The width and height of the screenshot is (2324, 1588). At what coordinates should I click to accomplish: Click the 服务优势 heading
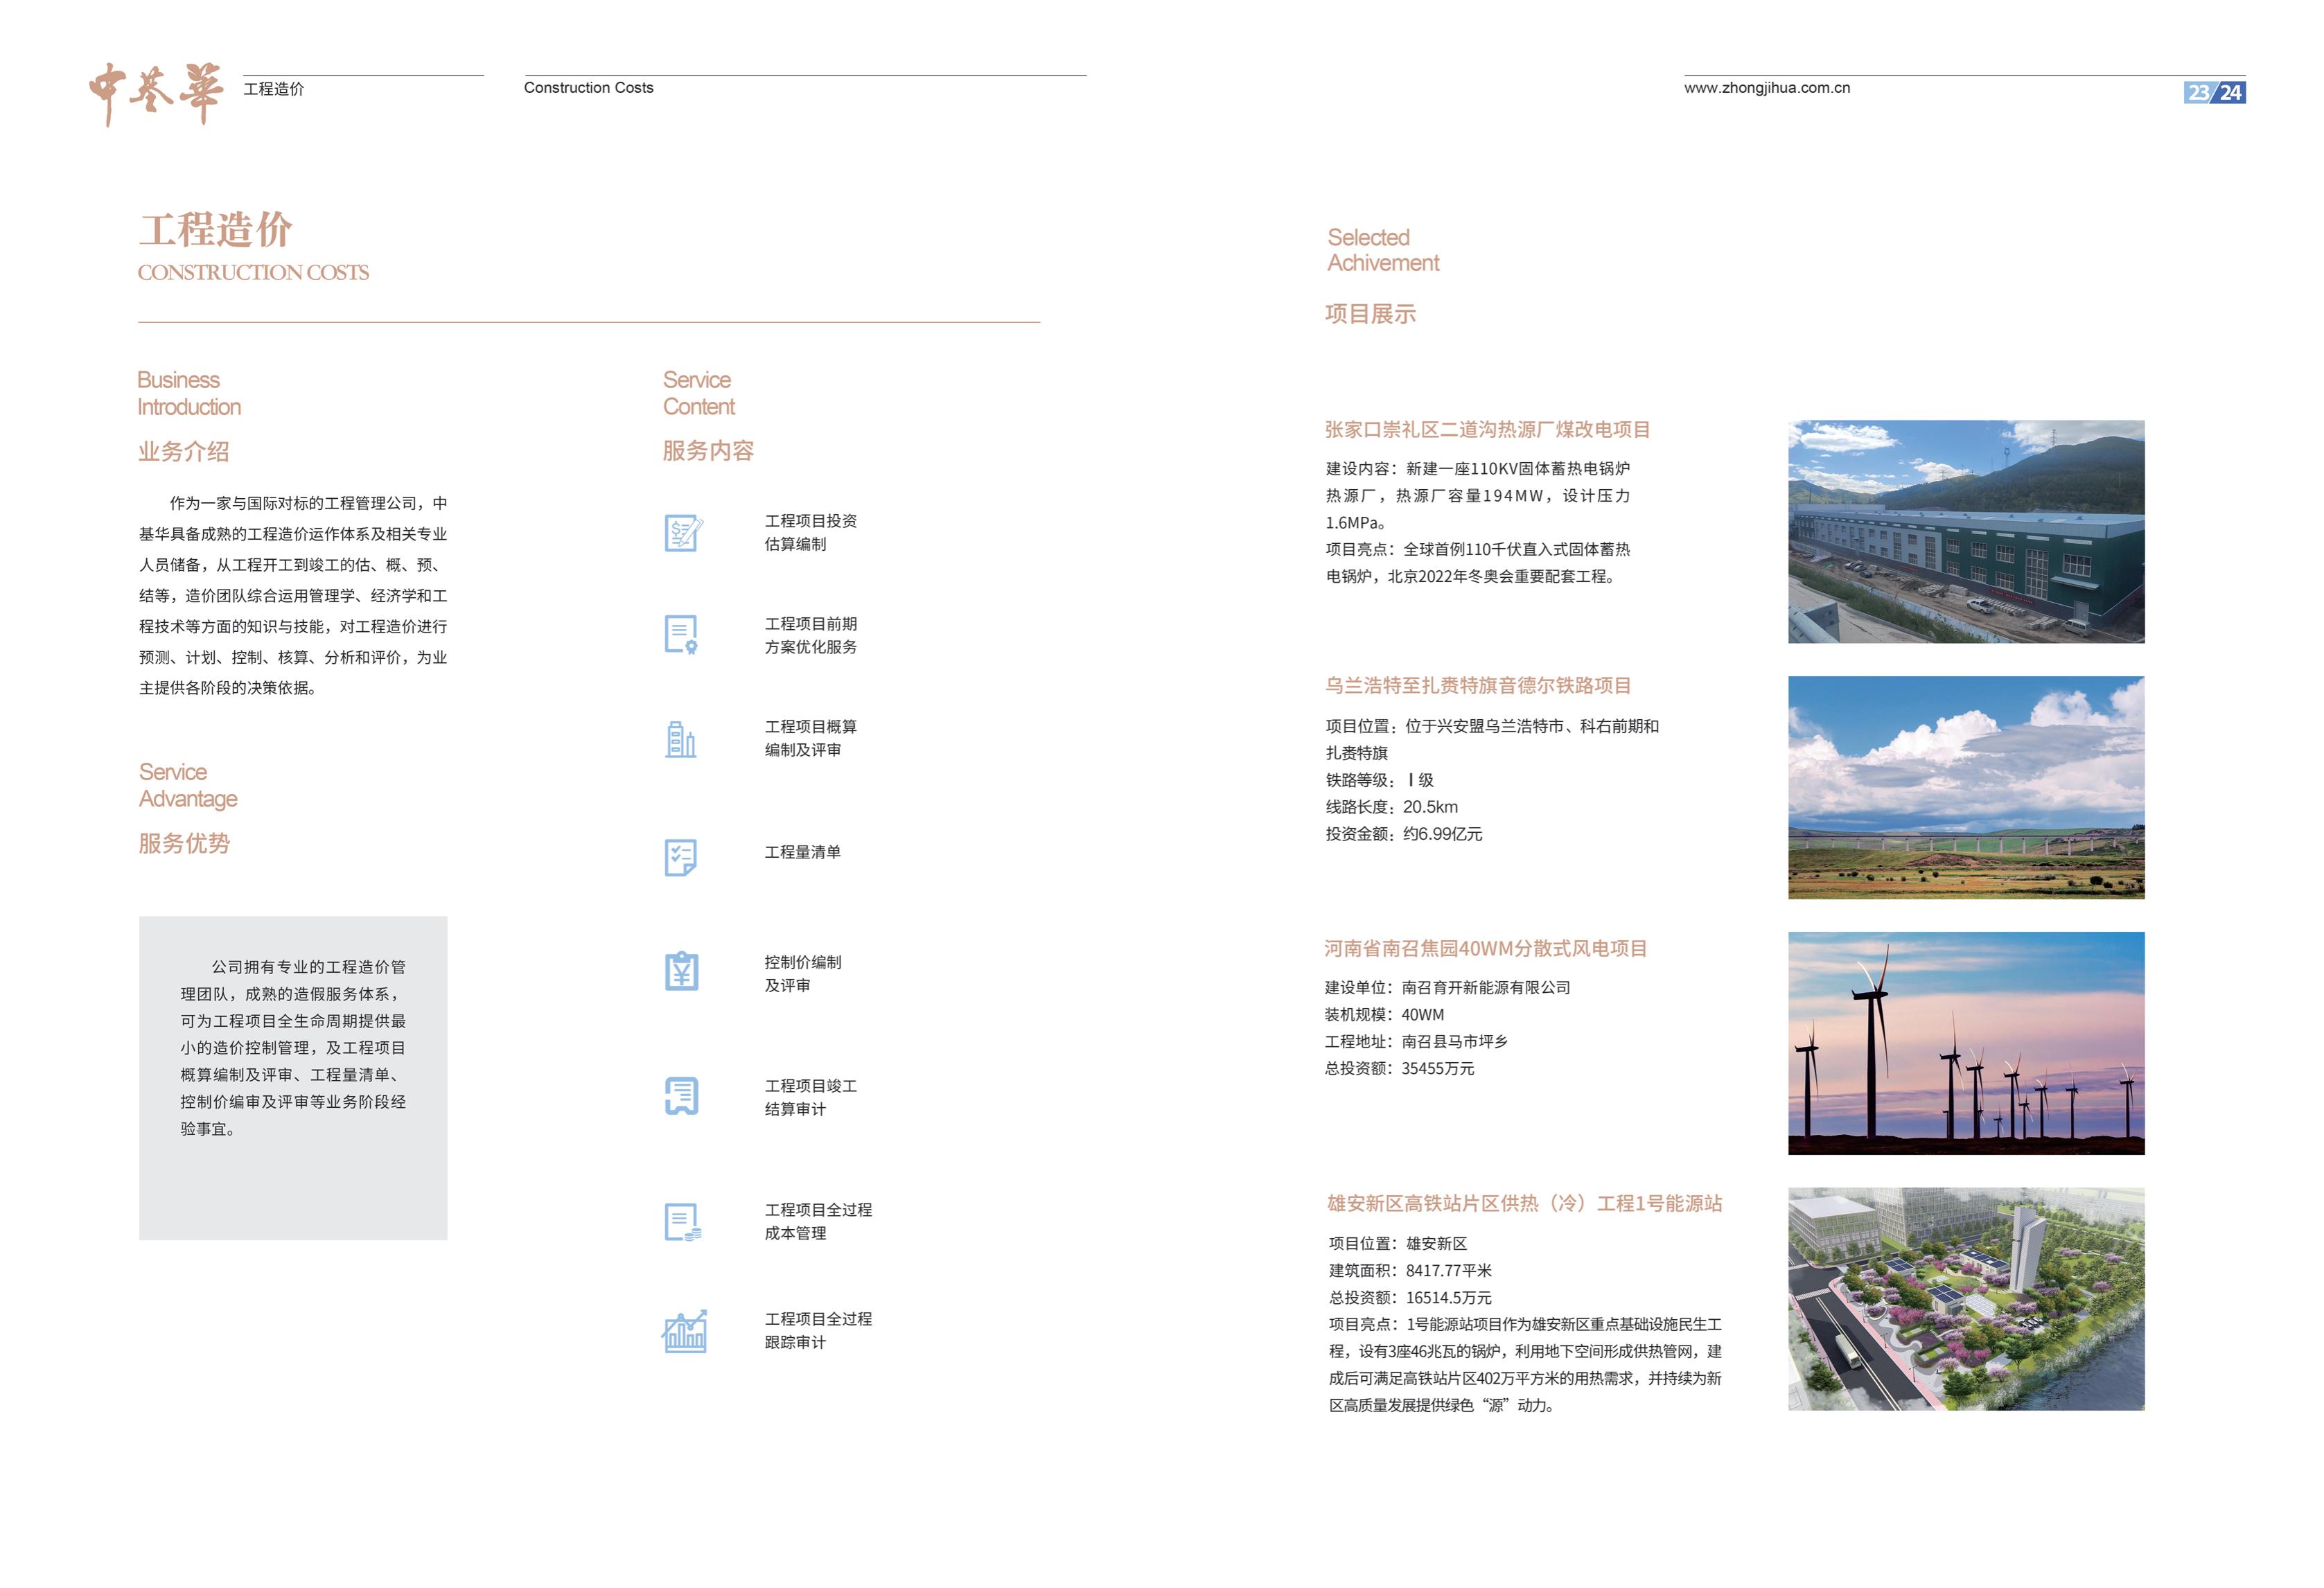click(x=184, y=844)
